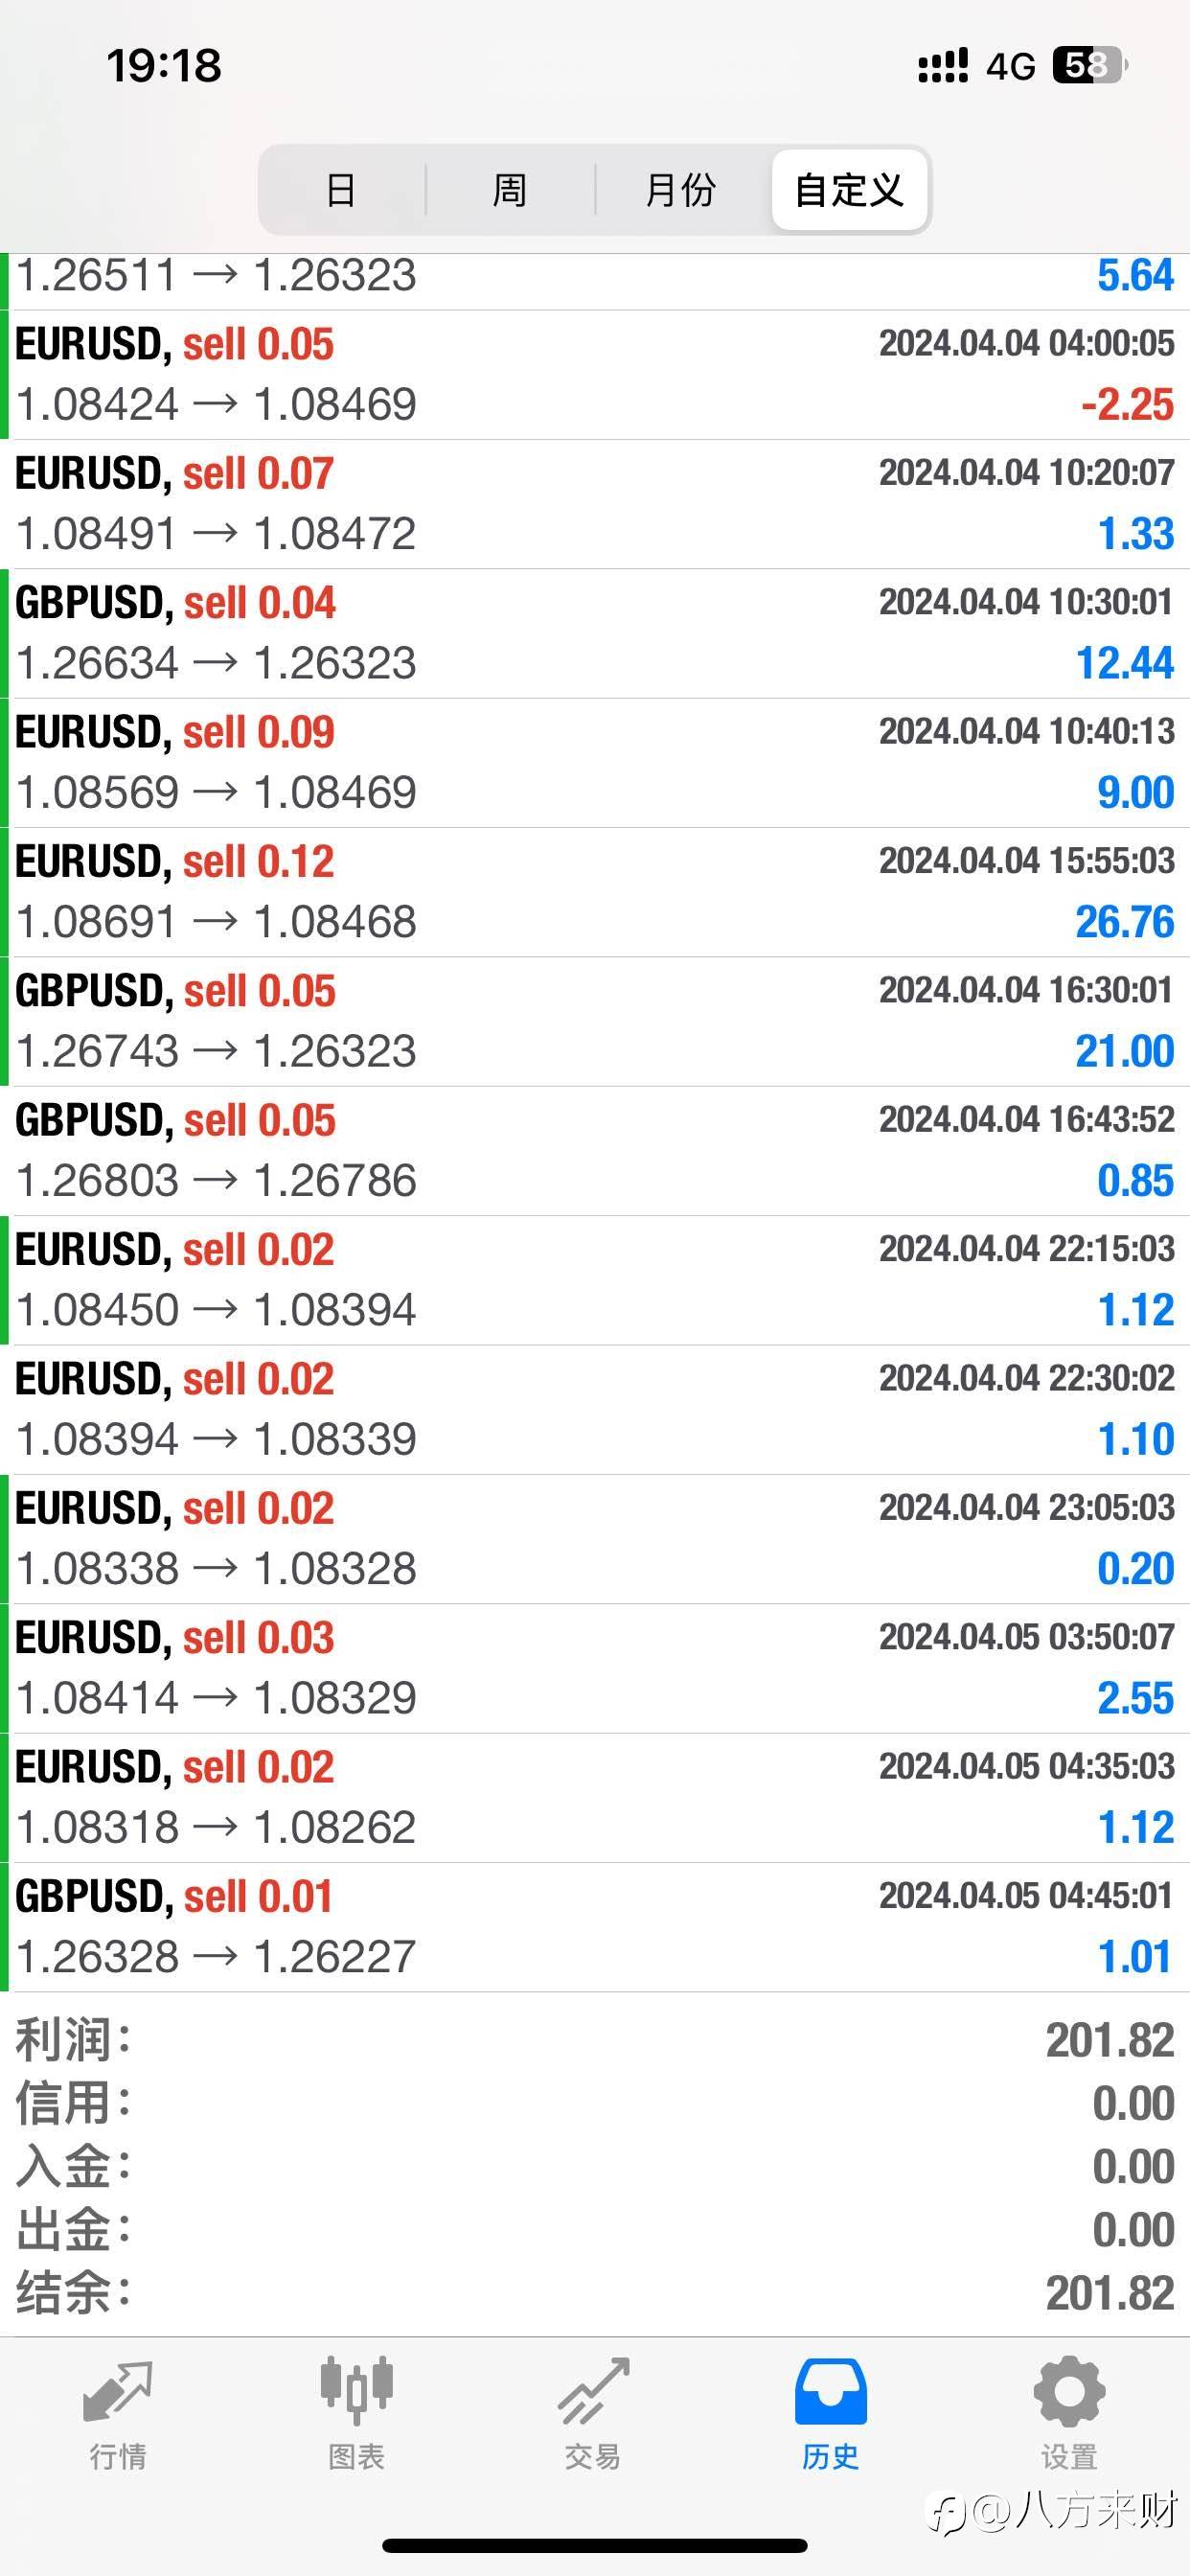The width and height of the screenshot is (1190, 2576).
Task: Open EURUSD sell 0.05 trade with -2.25 loss
Action: click(595, 375)
